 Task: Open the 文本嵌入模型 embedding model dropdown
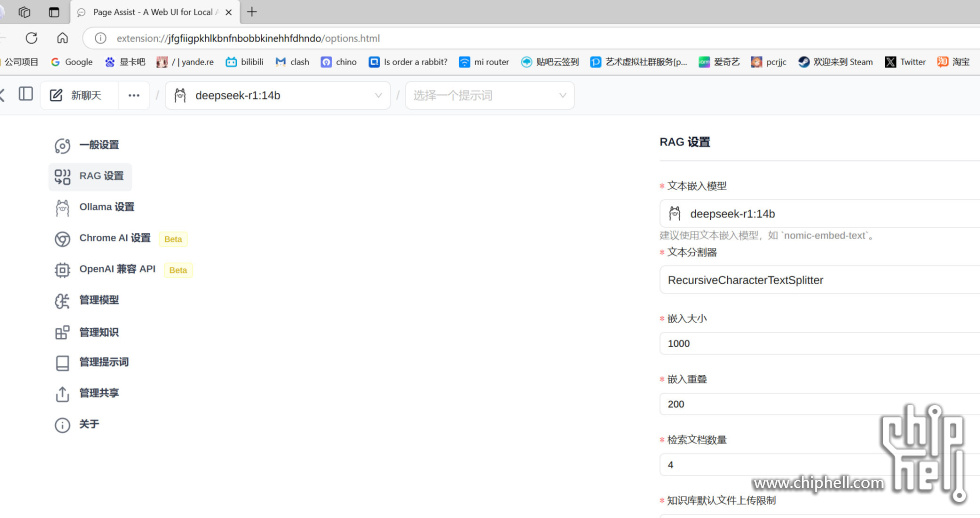coord(819,214)
